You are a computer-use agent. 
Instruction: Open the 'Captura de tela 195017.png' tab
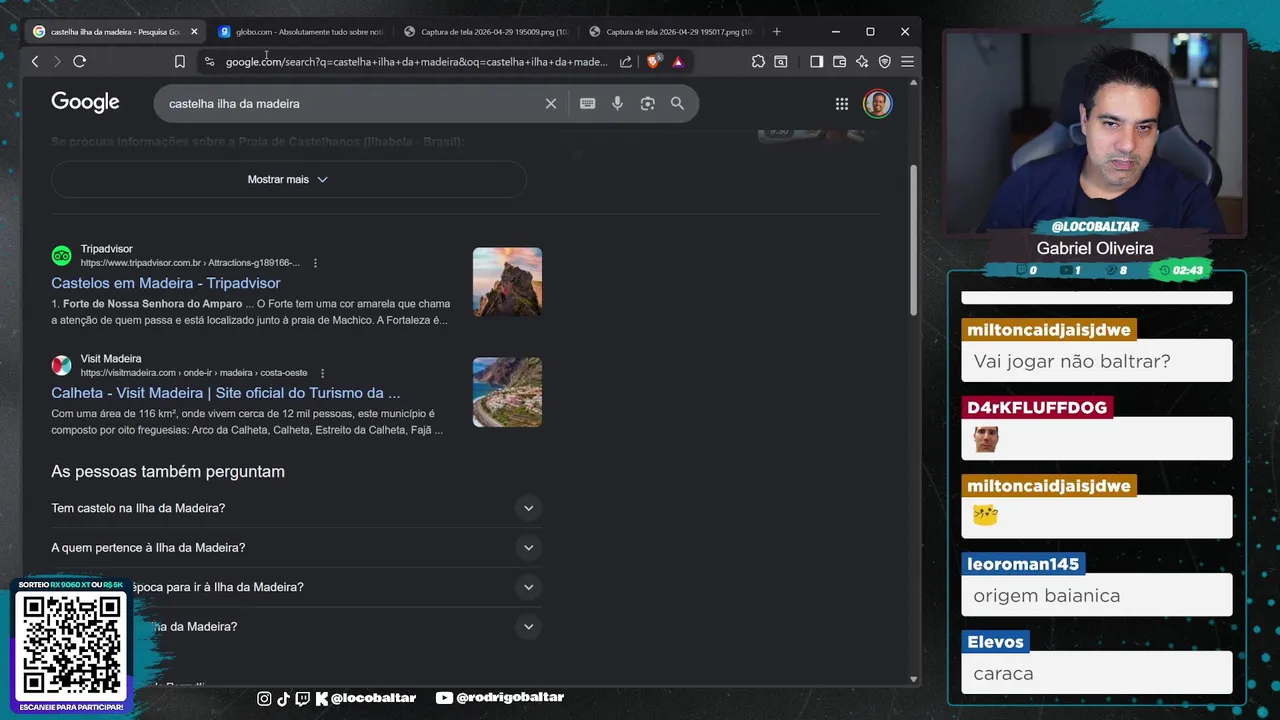pyautogui.click(x=671, y=32)
